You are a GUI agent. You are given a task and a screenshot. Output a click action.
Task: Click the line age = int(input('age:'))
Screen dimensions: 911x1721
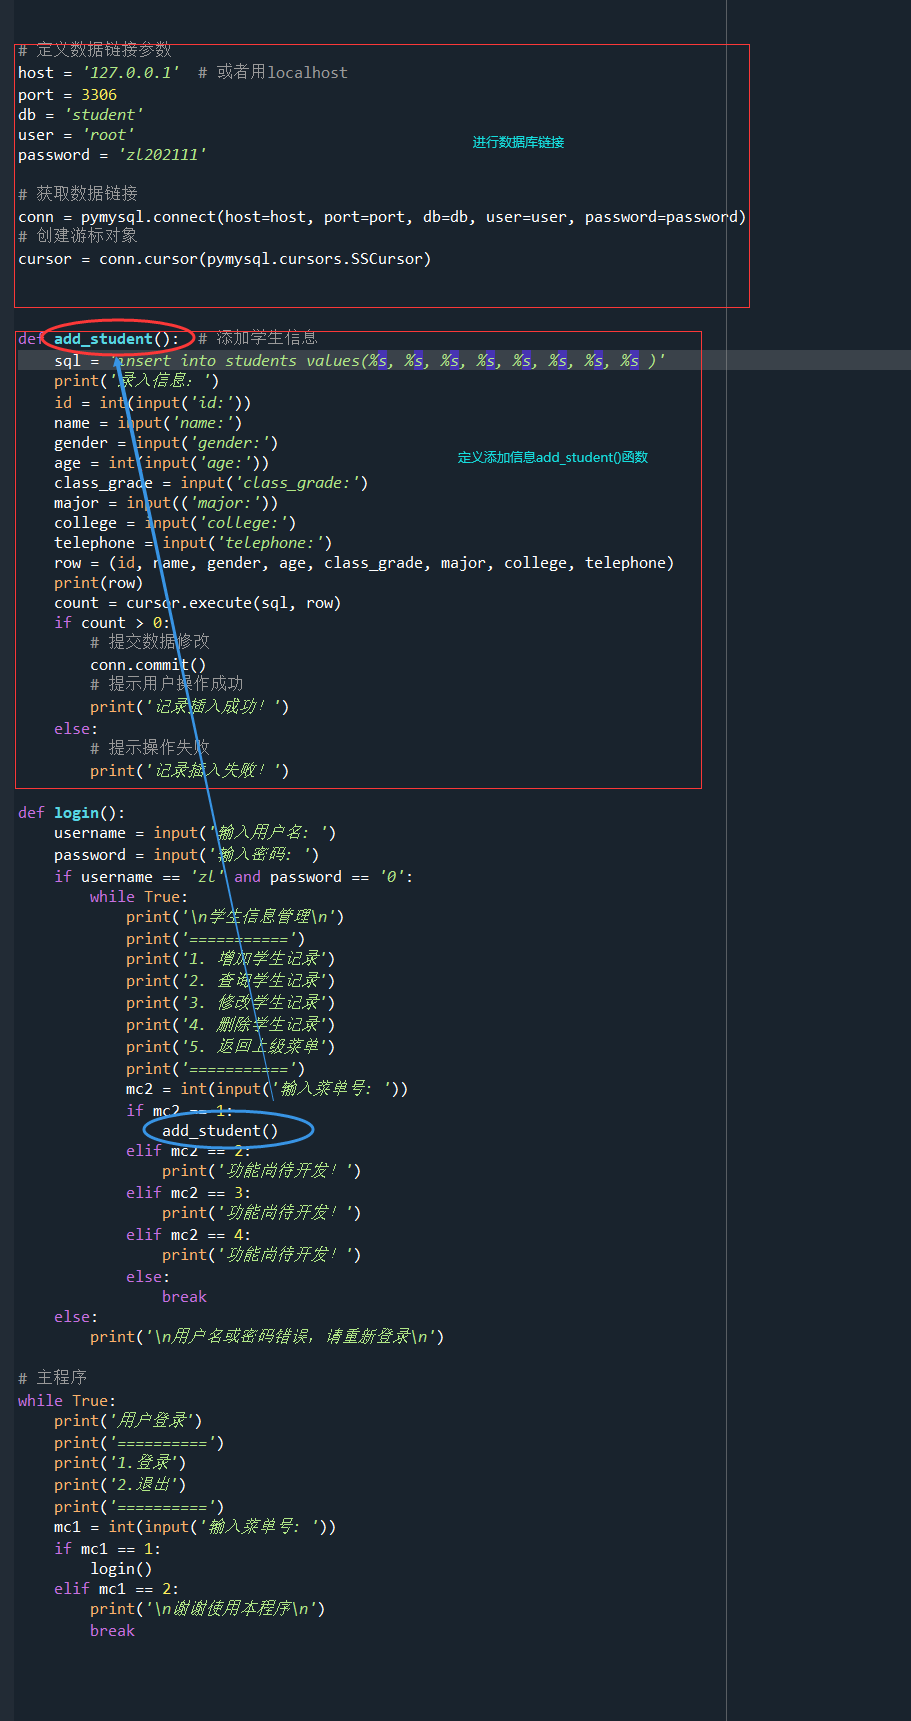(162, 463)
